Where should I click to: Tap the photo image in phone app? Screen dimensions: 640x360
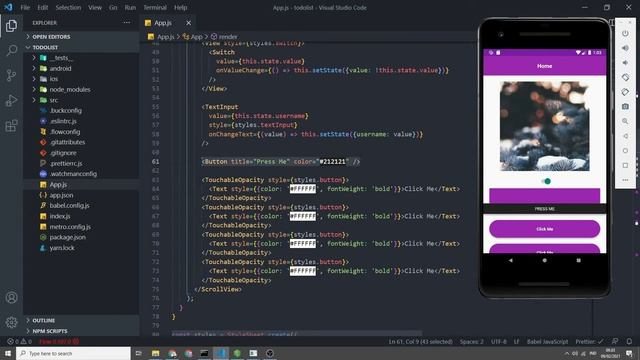point(544,126)
